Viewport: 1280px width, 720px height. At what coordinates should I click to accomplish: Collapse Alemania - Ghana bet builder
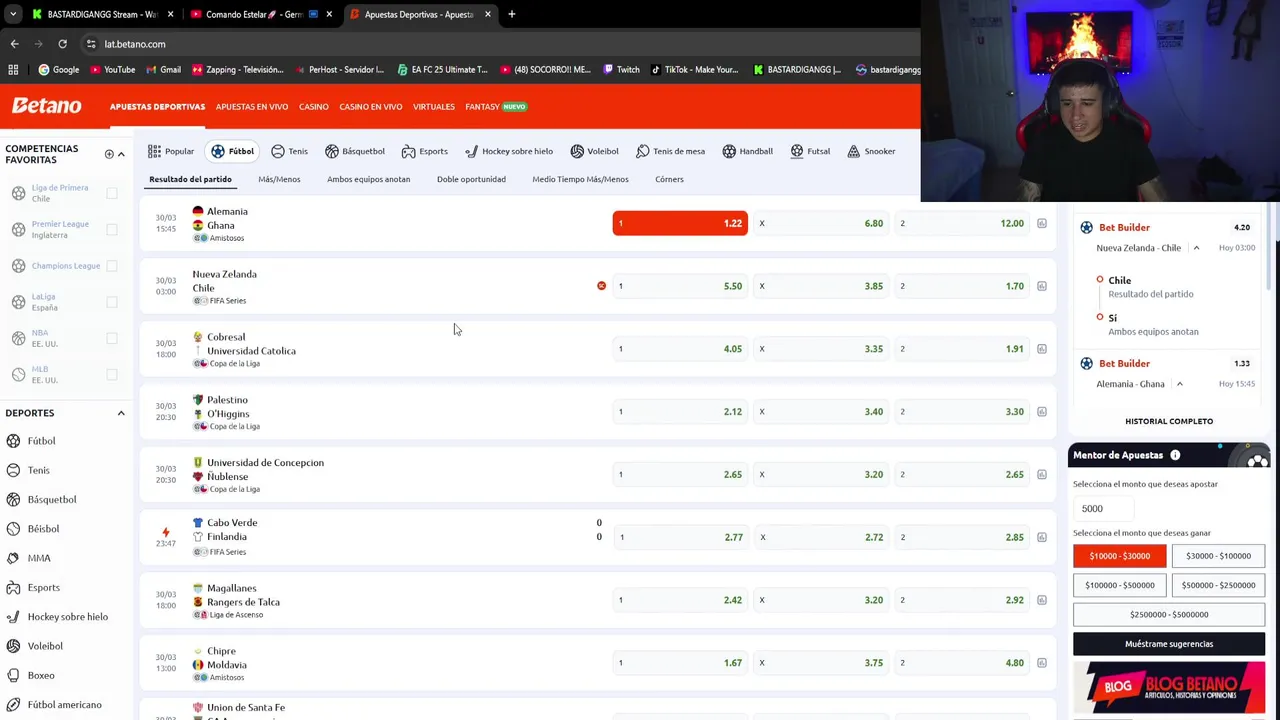click(x=1180, y=384)
